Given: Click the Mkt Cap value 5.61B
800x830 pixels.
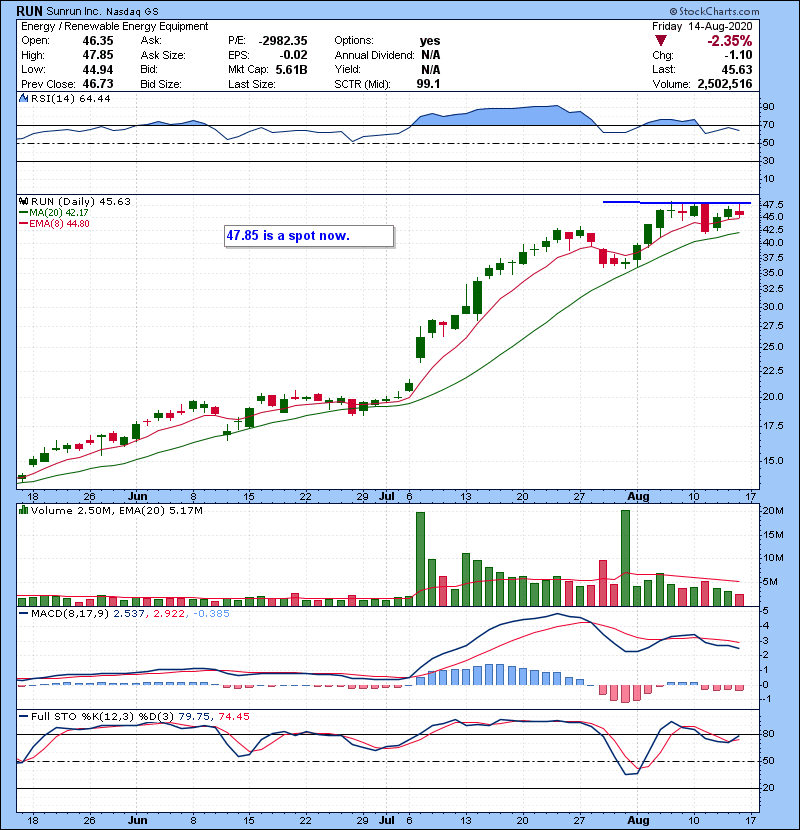Looking at the screenshot, I should [291, 69].
